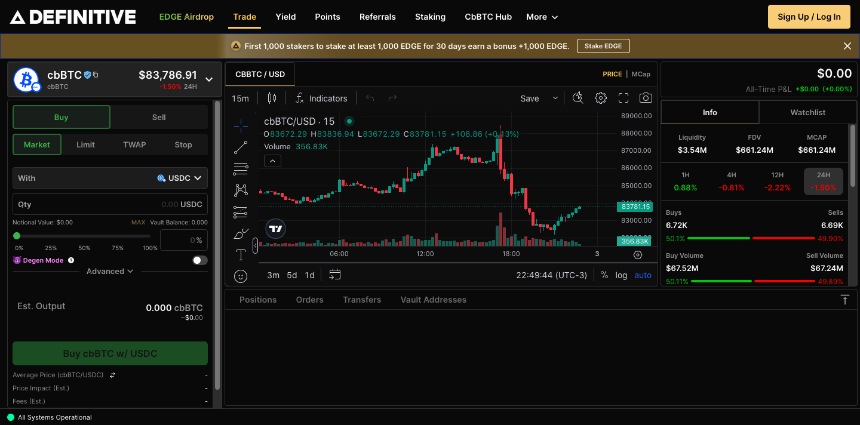Switch to the Orders tab
Viewport: 860px width, 425px height.
(309, 299)
